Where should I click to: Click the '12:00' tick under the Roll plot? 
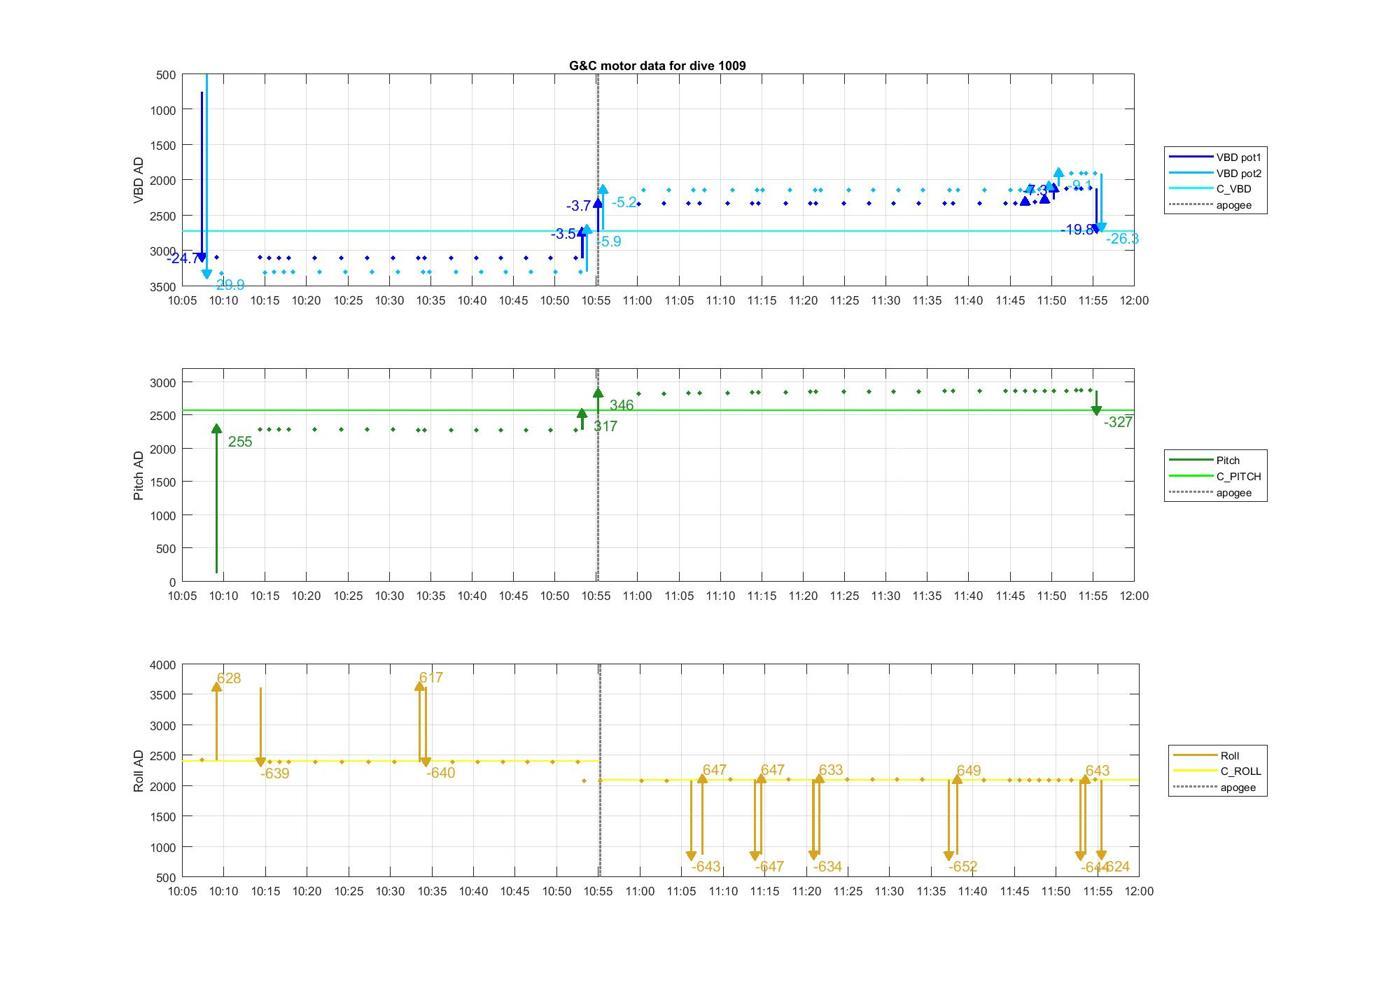[1139, 891]
